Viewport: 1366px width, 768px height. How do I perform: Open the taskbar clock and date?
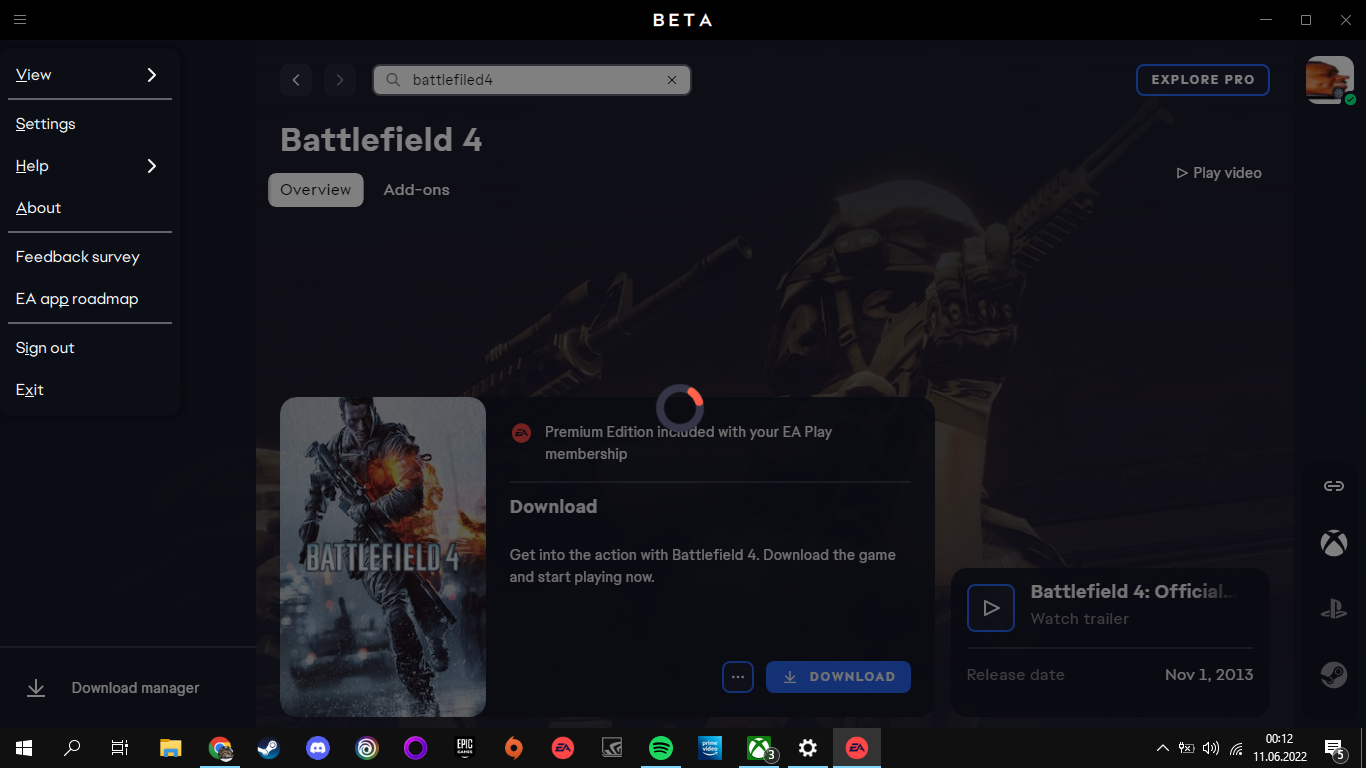coord(1279,748)
